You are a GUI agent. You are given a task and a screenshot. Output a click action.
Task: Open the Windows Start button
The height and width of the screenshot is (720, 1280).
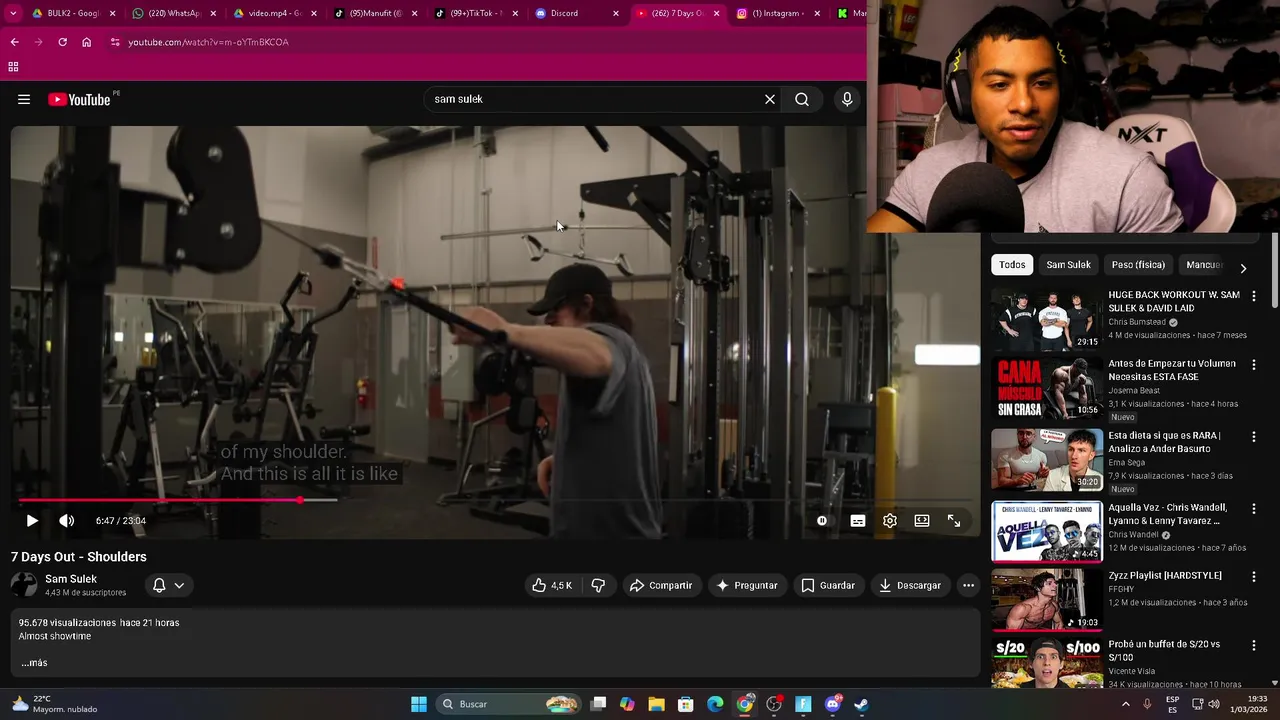(419, 704)
